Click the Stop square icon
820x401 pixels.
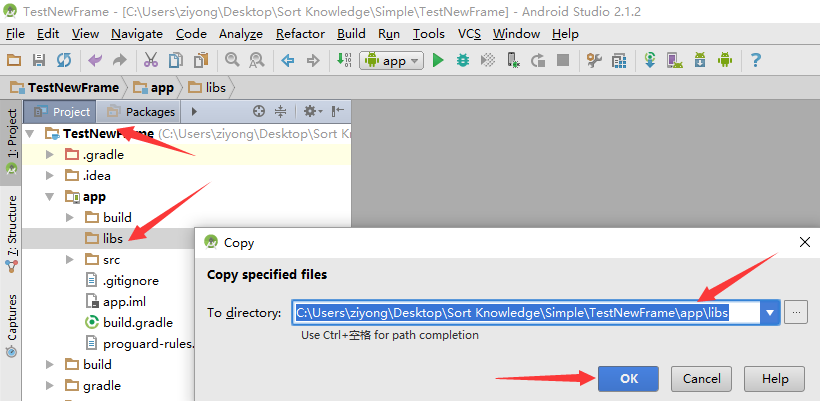[563, 61]
